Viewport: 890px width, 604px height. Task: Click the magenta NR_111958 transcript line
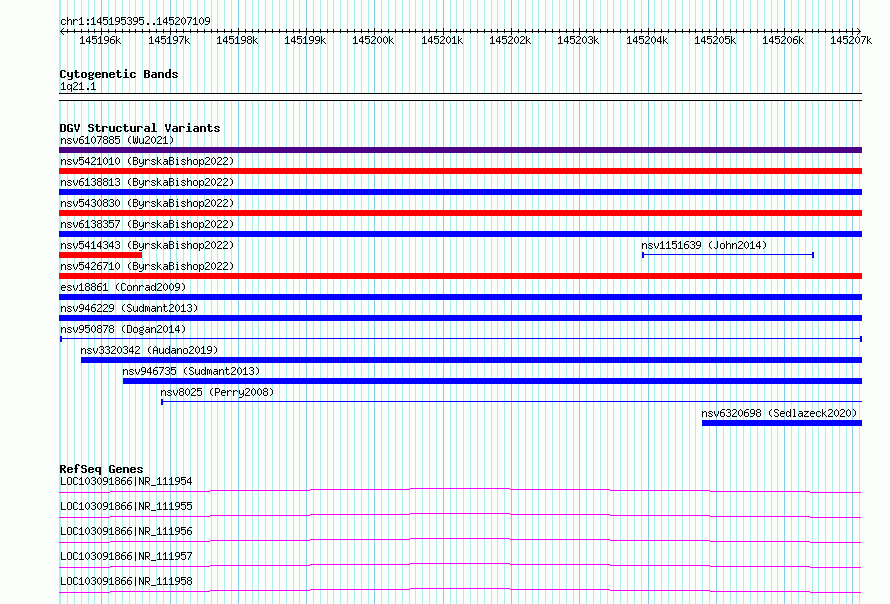pyautogui.click(x=460, y=590)
